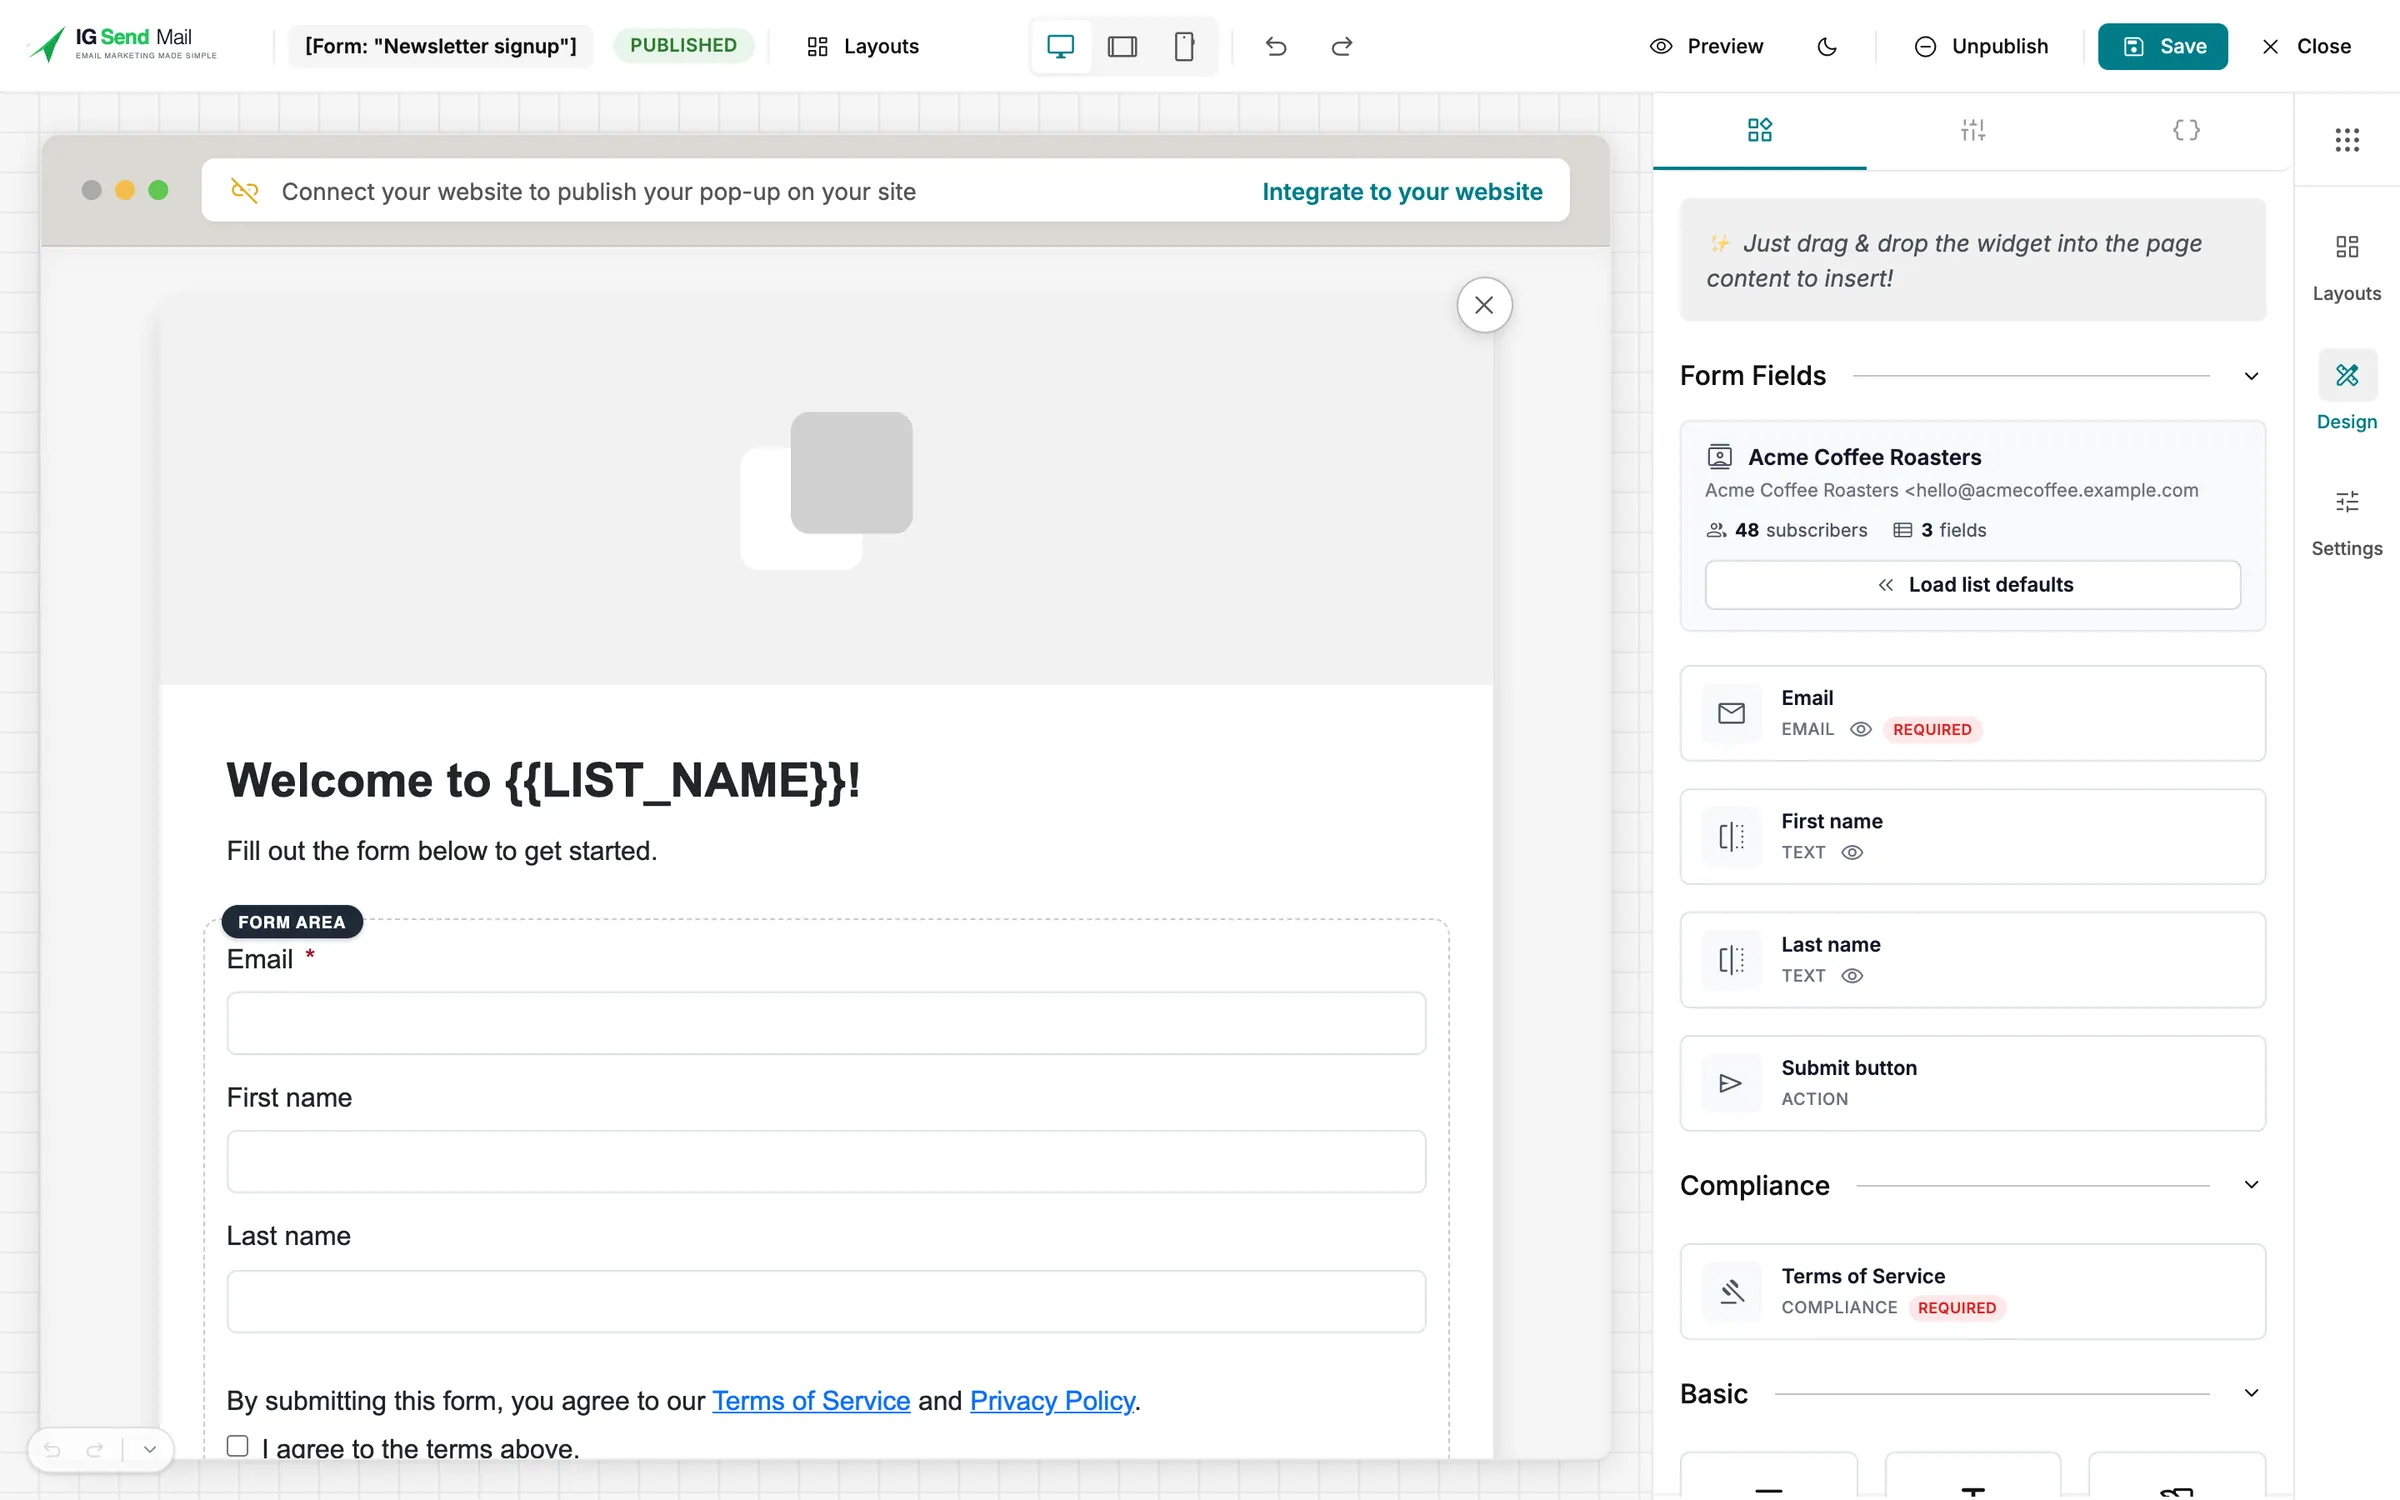Collapse the Form Fields section
This screenshot has width=2400, height=1500.
pos(2251,376)
